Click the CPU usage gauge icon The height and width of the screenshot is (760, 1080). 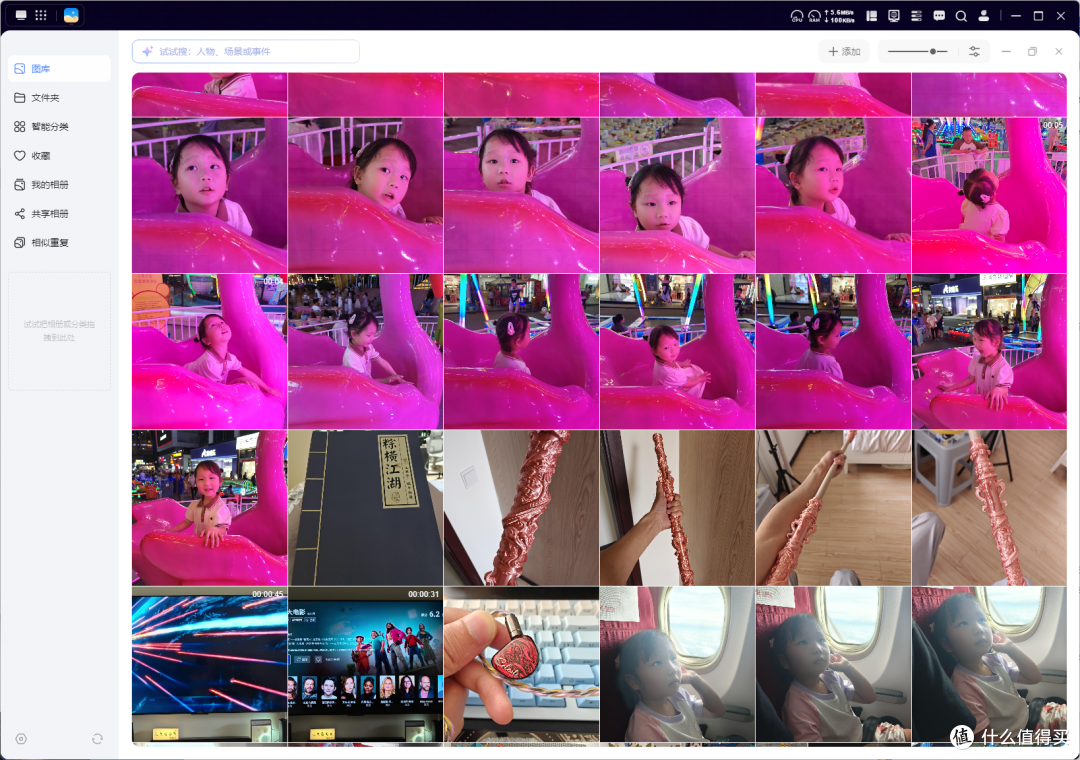[x=797, y=16]
